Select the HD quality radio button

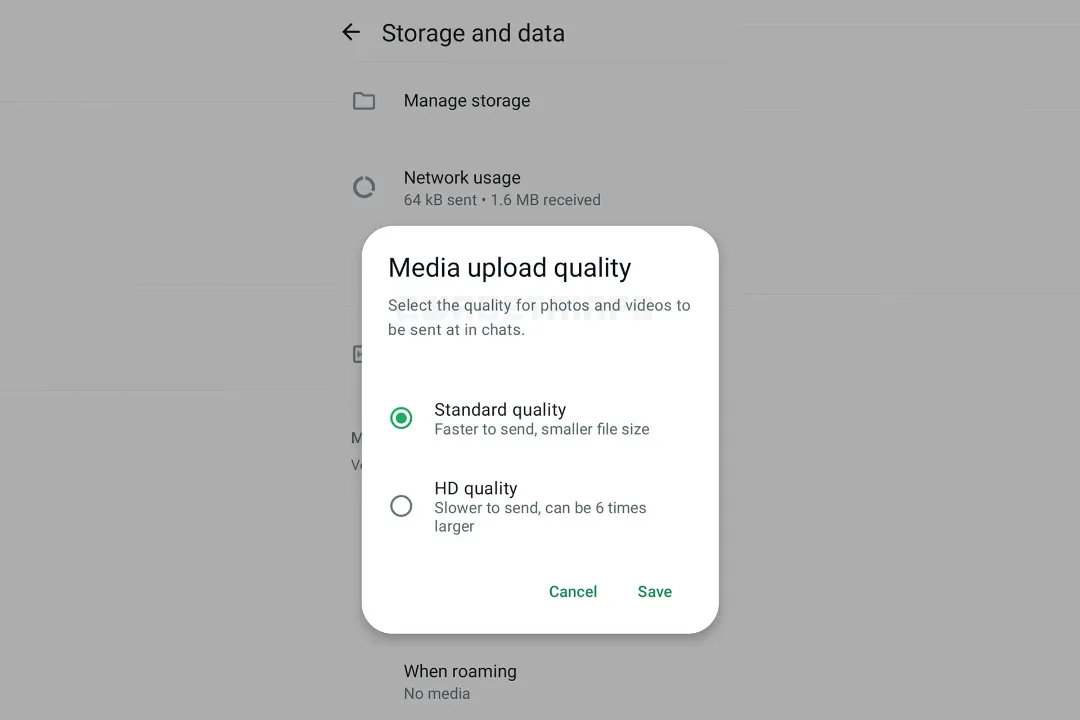coord(401,506)
